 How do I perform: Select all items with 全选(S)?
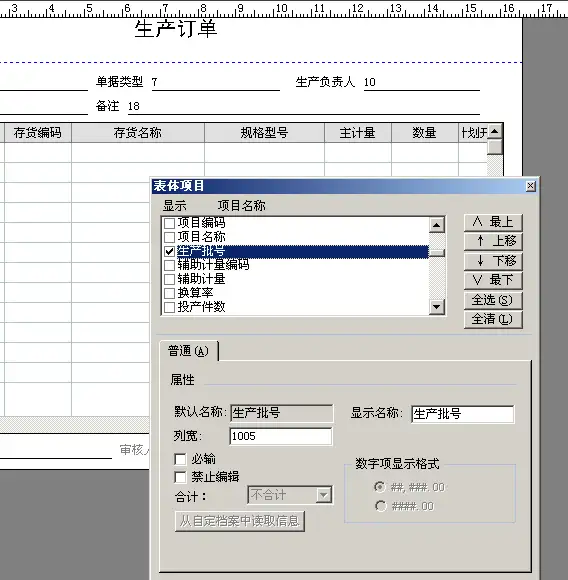(493, 300)
